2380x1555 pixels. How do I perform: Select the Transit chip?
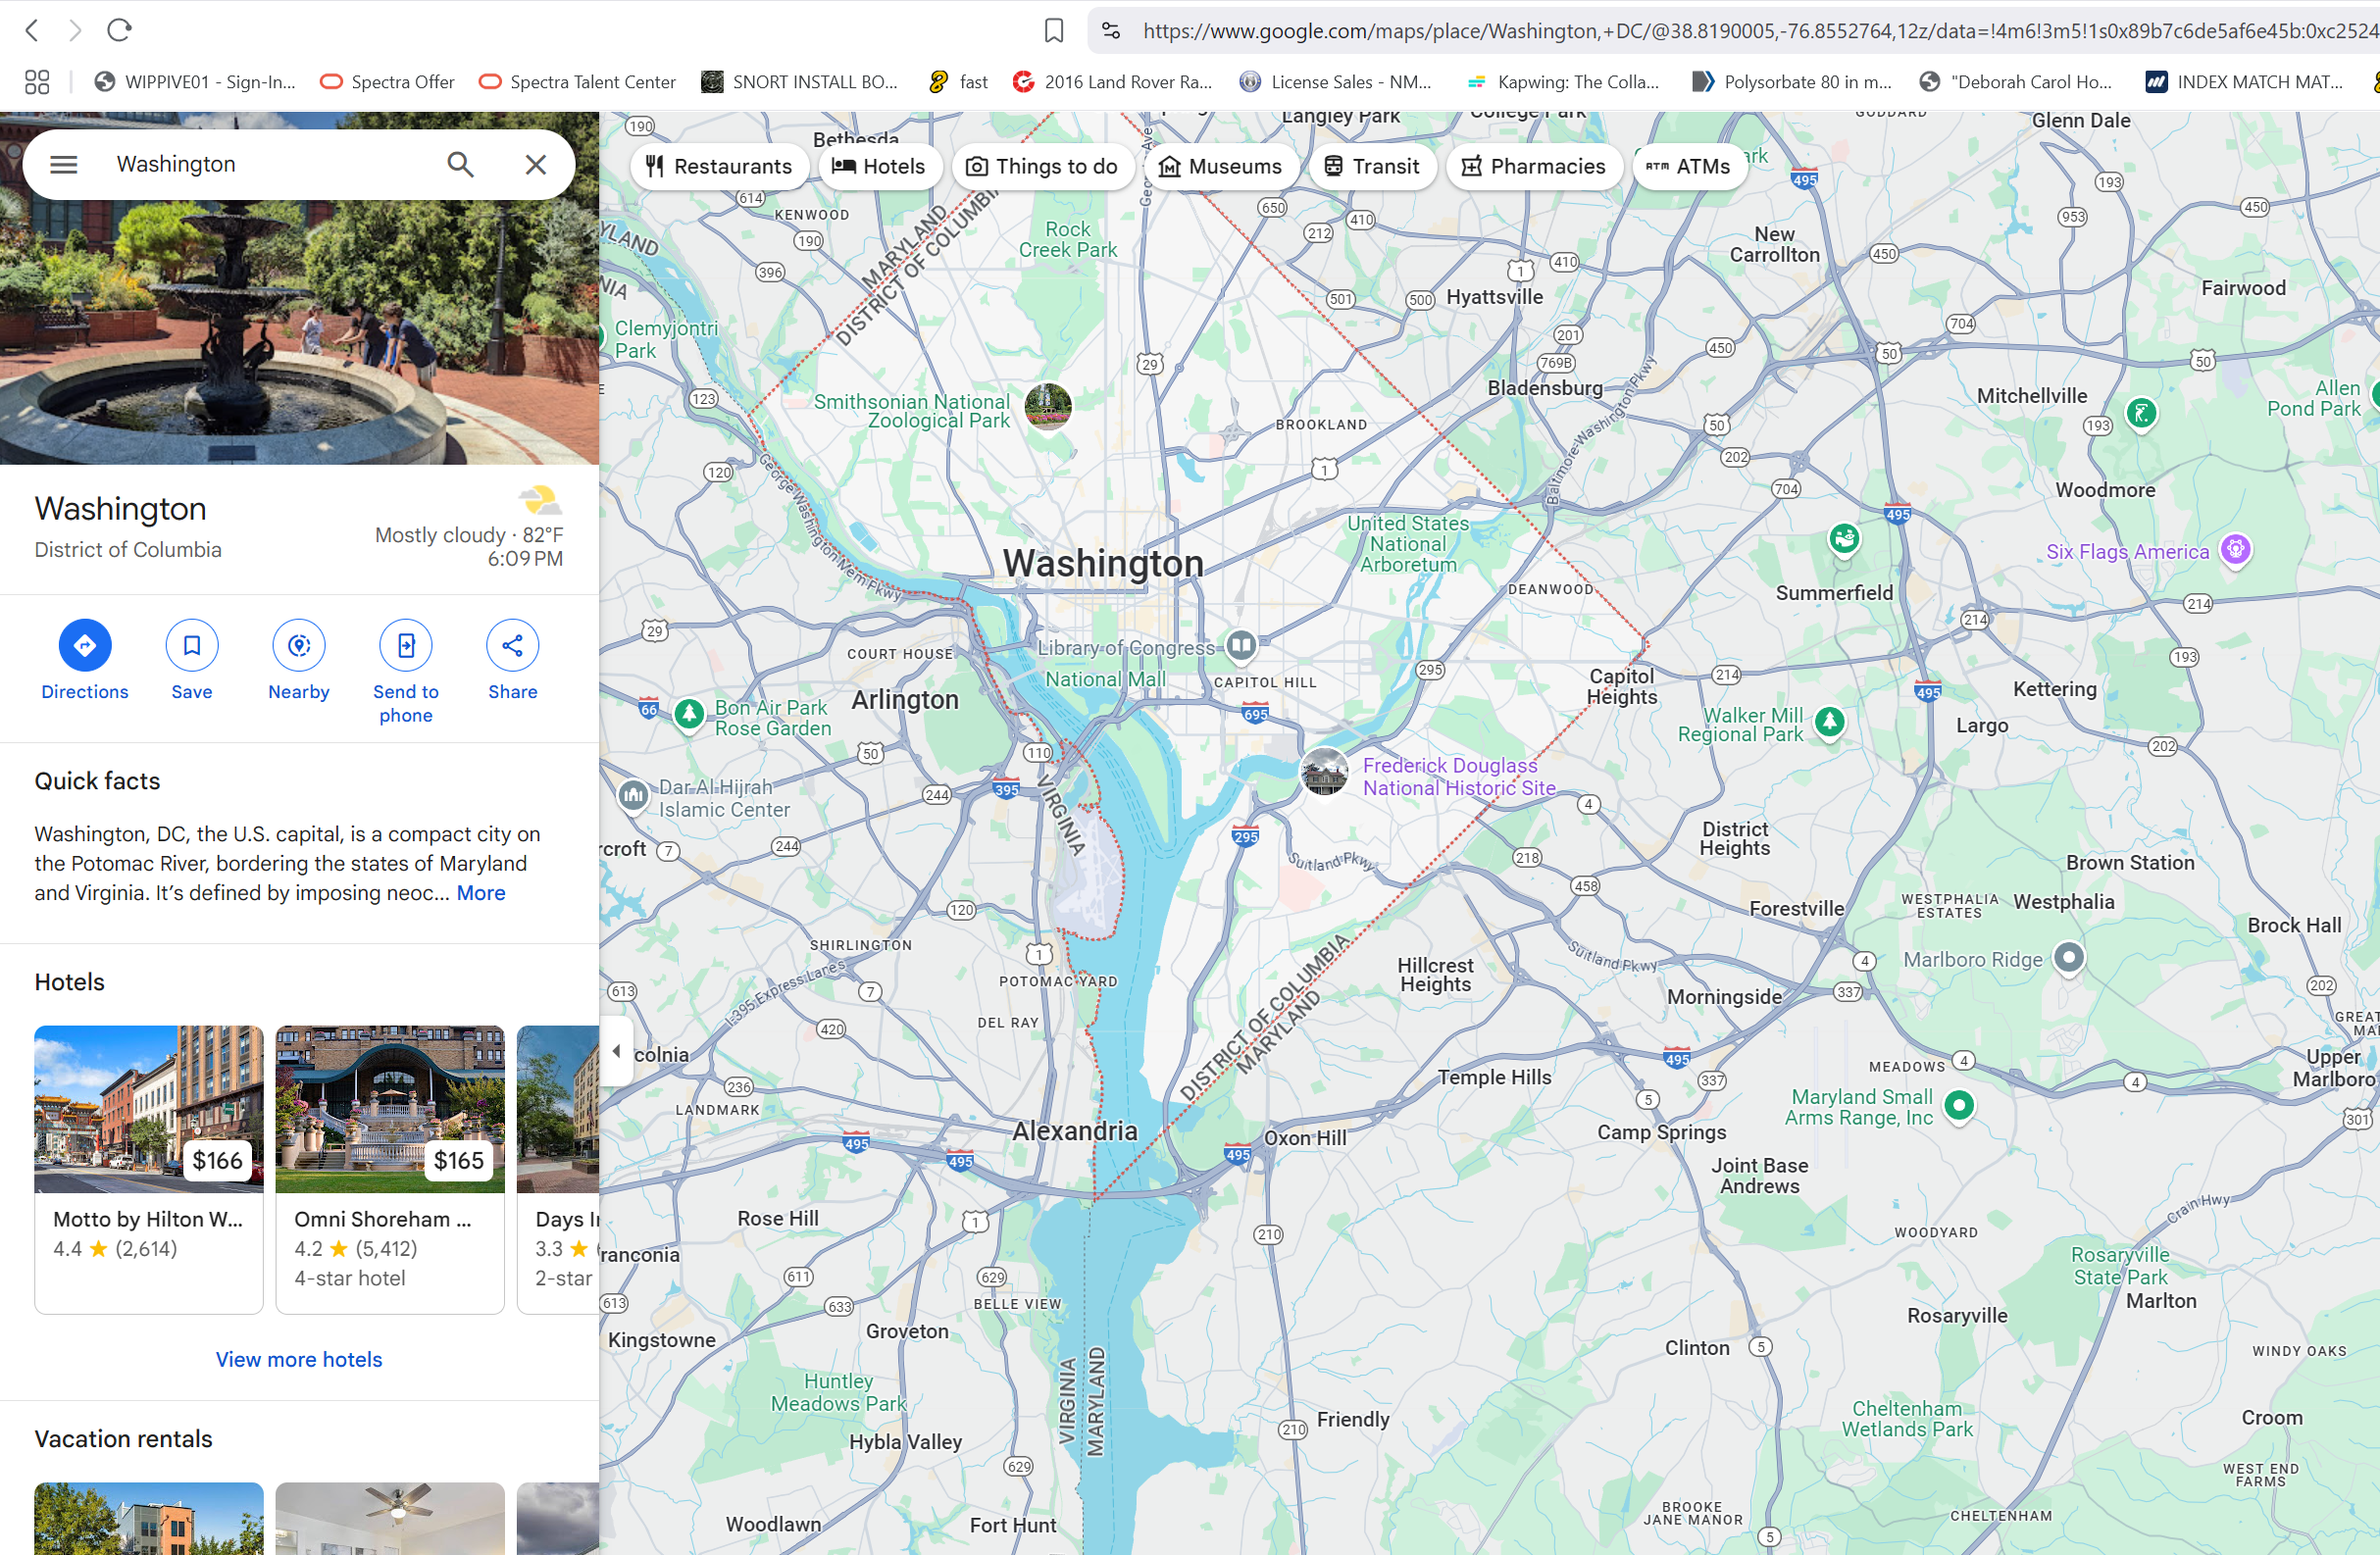(1372, 166)
